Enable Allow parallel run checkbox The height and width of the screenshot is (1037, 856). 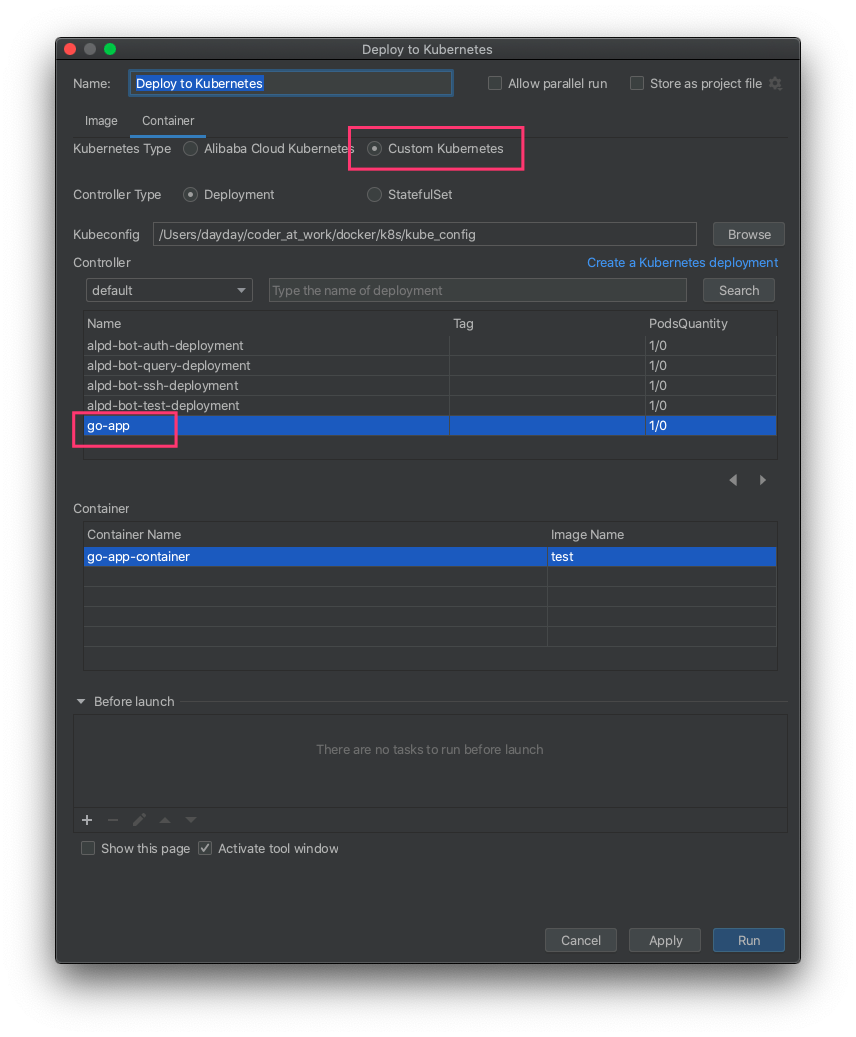(495, 84)
